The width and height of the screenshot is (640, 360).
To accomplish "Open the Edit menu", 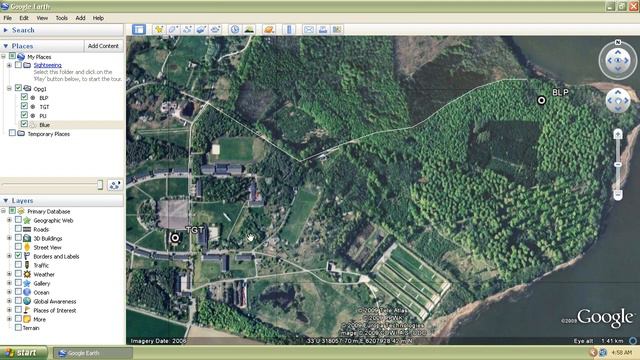I will (x=24, y=18).
